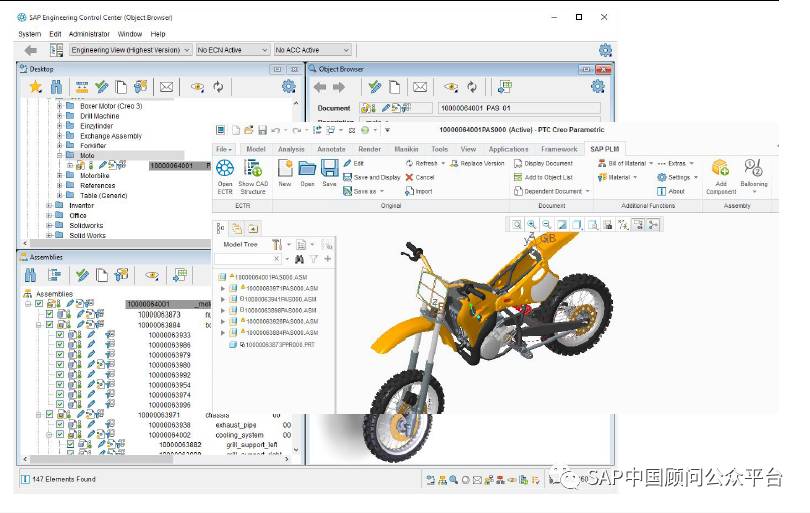810x513 pixels.
Task: Click the global settings gear at top right
Action: 605,50
